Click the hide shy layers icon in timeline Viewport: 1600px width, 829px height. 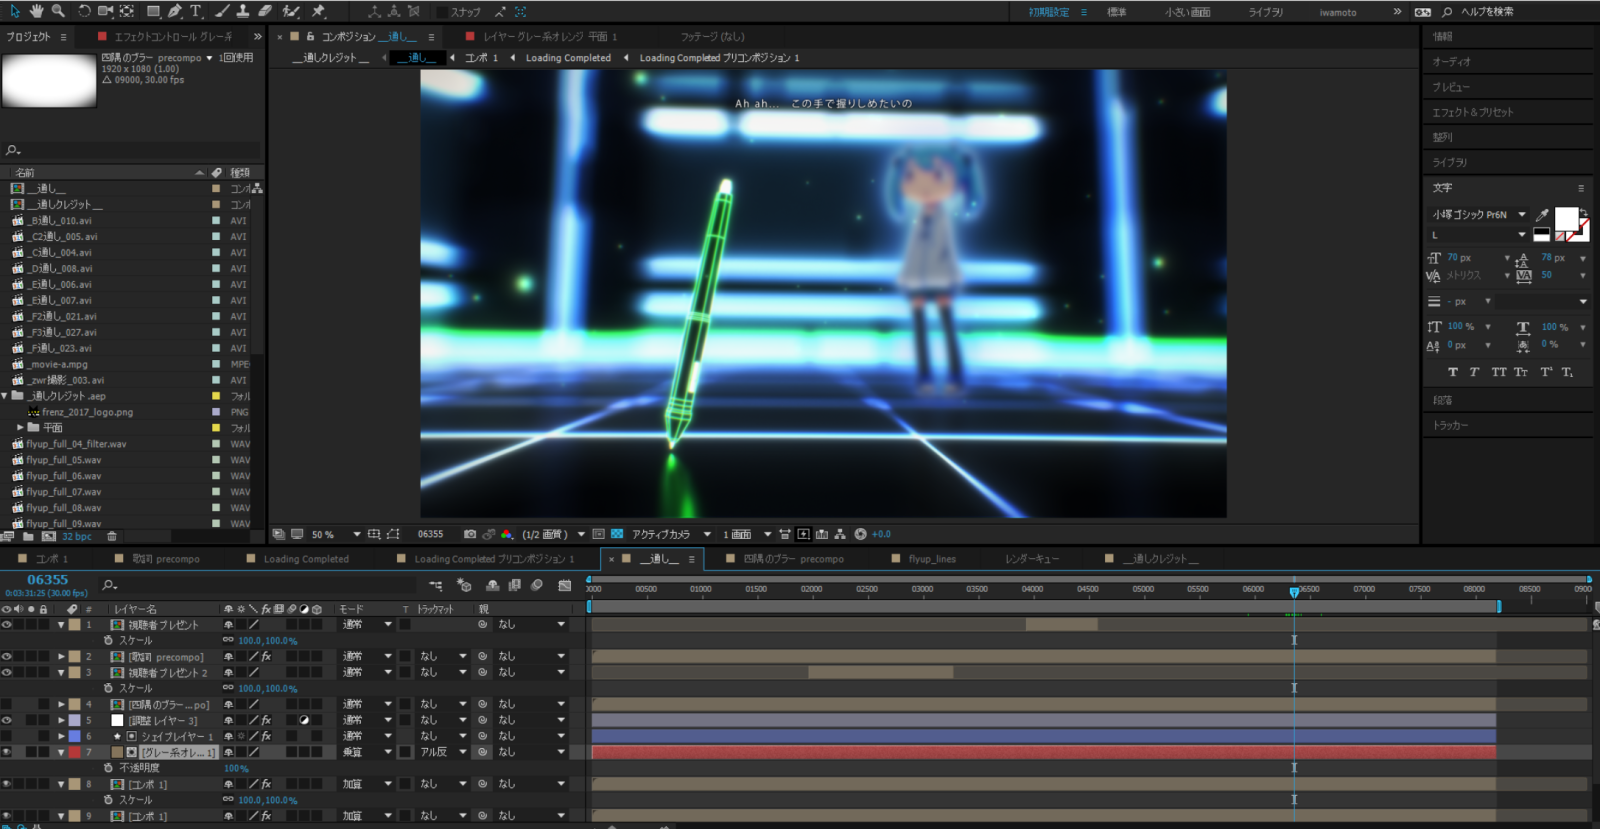(492, 585)
